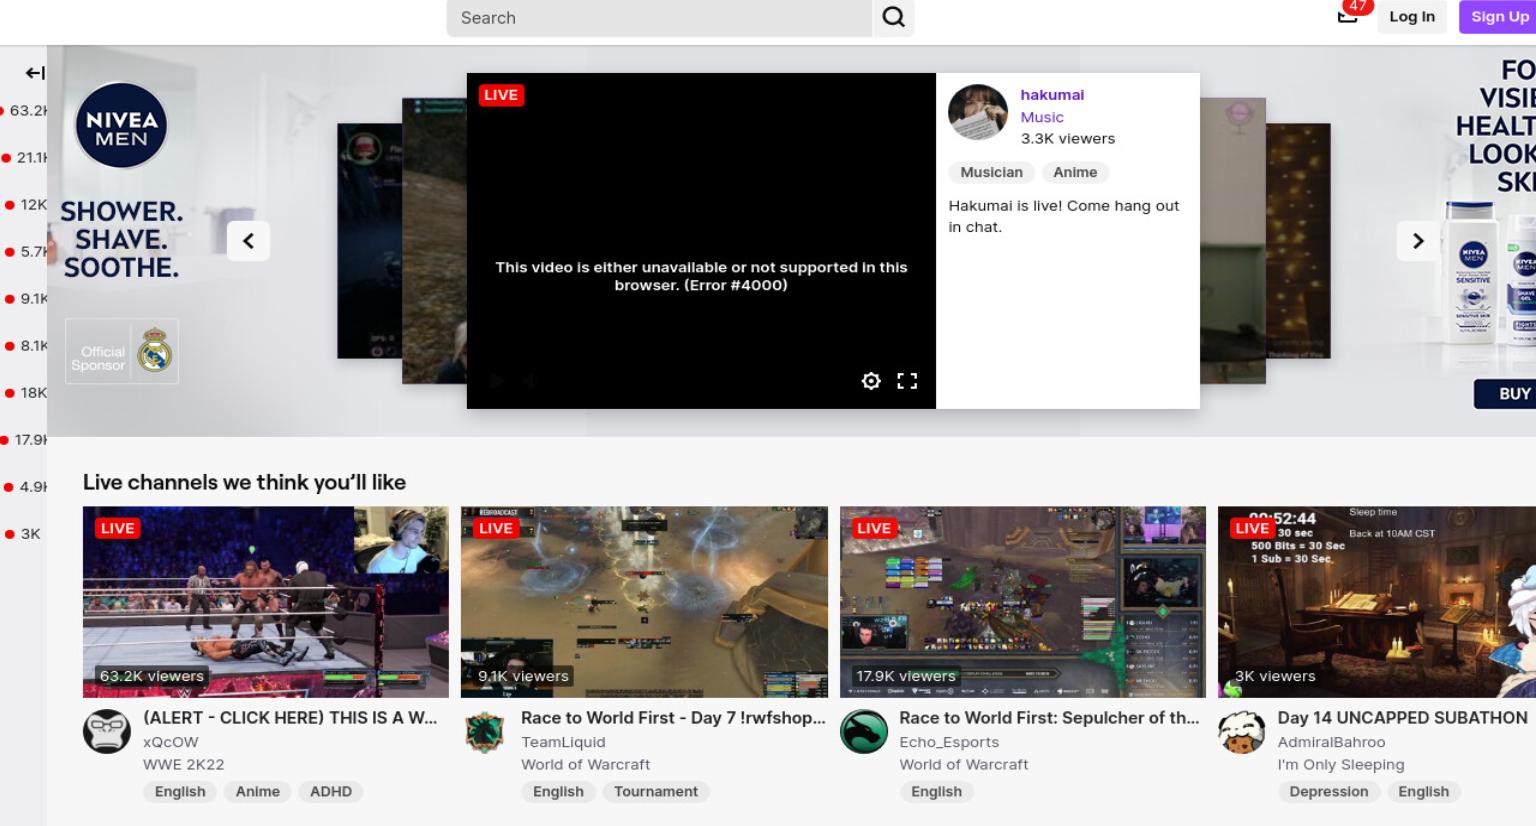Select English tag under Echo_Esports
This screenshot has width=1536, height=826.
(936, 791)
